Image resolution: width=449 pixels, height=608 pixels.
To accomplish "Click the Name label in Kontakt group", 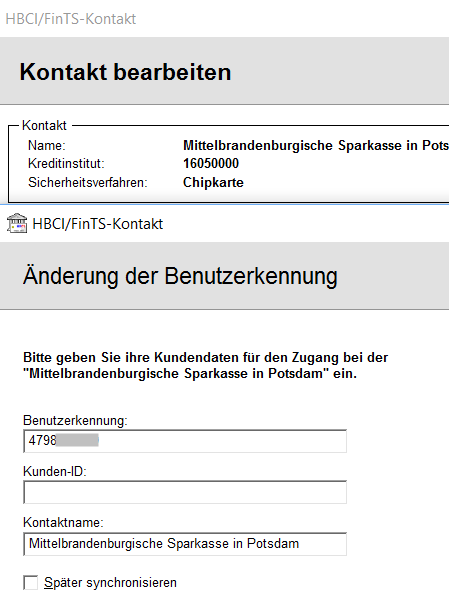I will [47, 145].
